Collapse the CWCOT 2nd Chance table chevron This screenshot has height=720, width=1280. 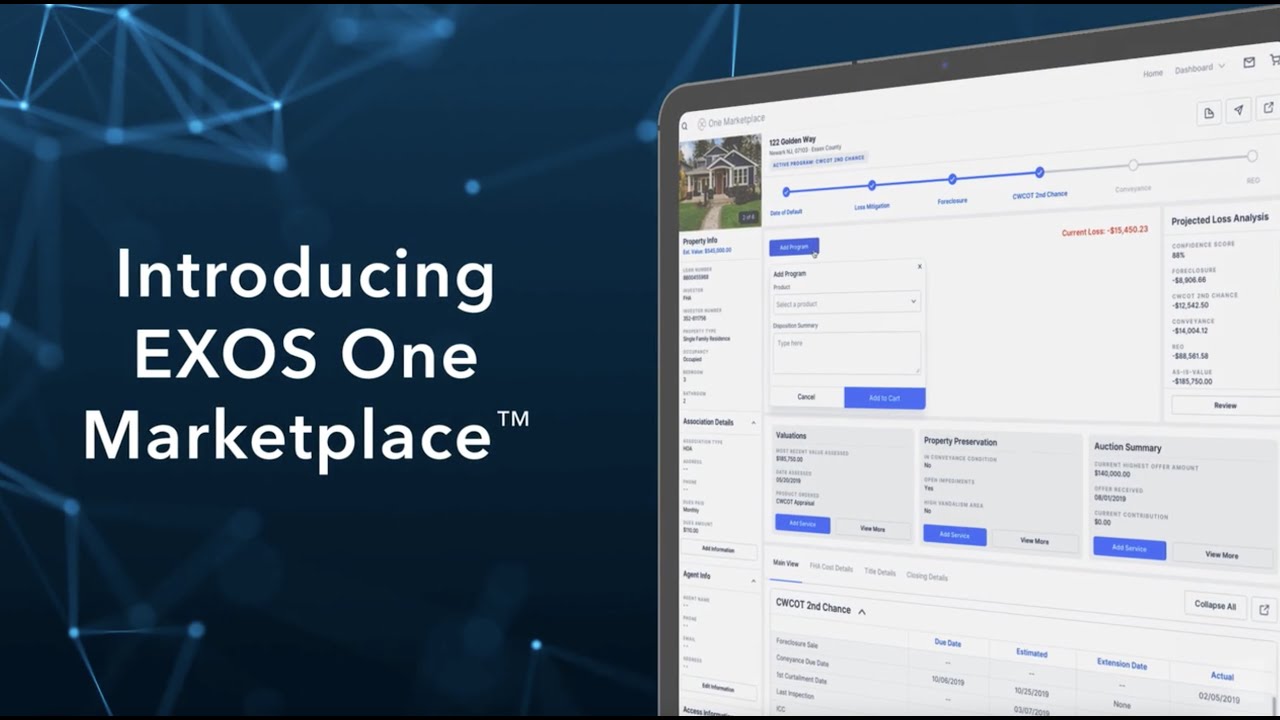(862, 611)
